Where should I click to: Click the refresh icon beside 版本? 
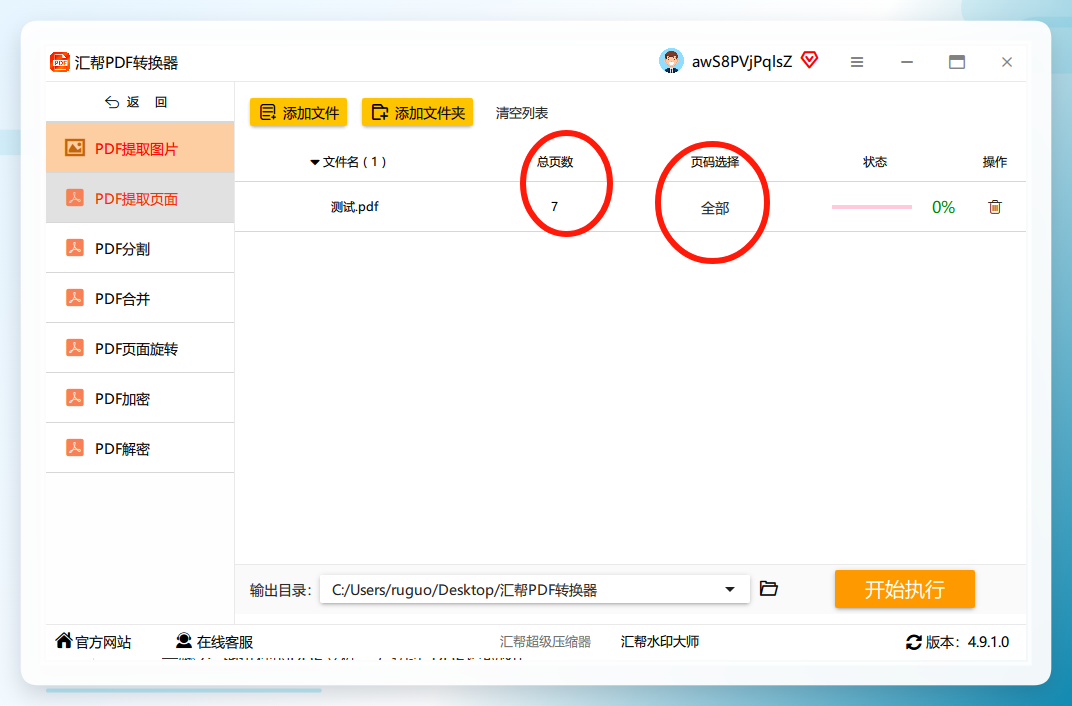coord(913,642)
